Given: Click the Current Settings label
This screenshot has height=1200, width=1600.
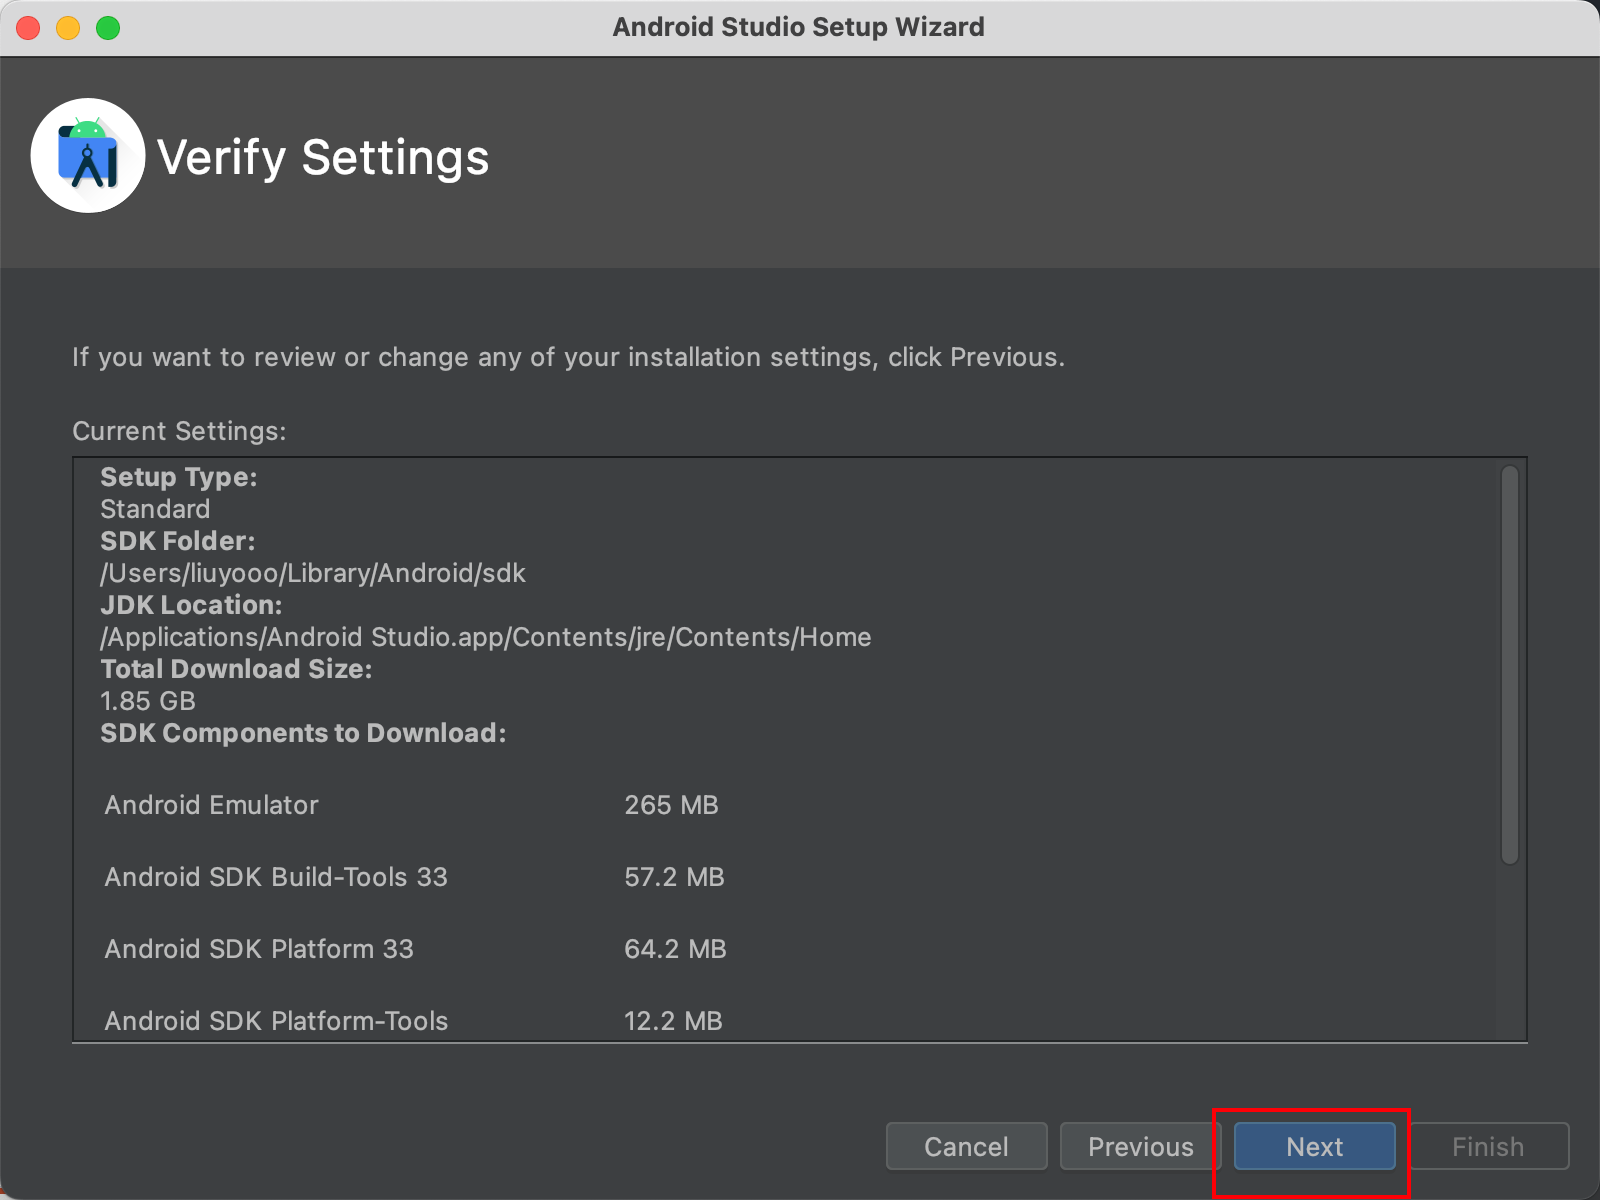Looking at the screenshot, I should tap(179, 431).
